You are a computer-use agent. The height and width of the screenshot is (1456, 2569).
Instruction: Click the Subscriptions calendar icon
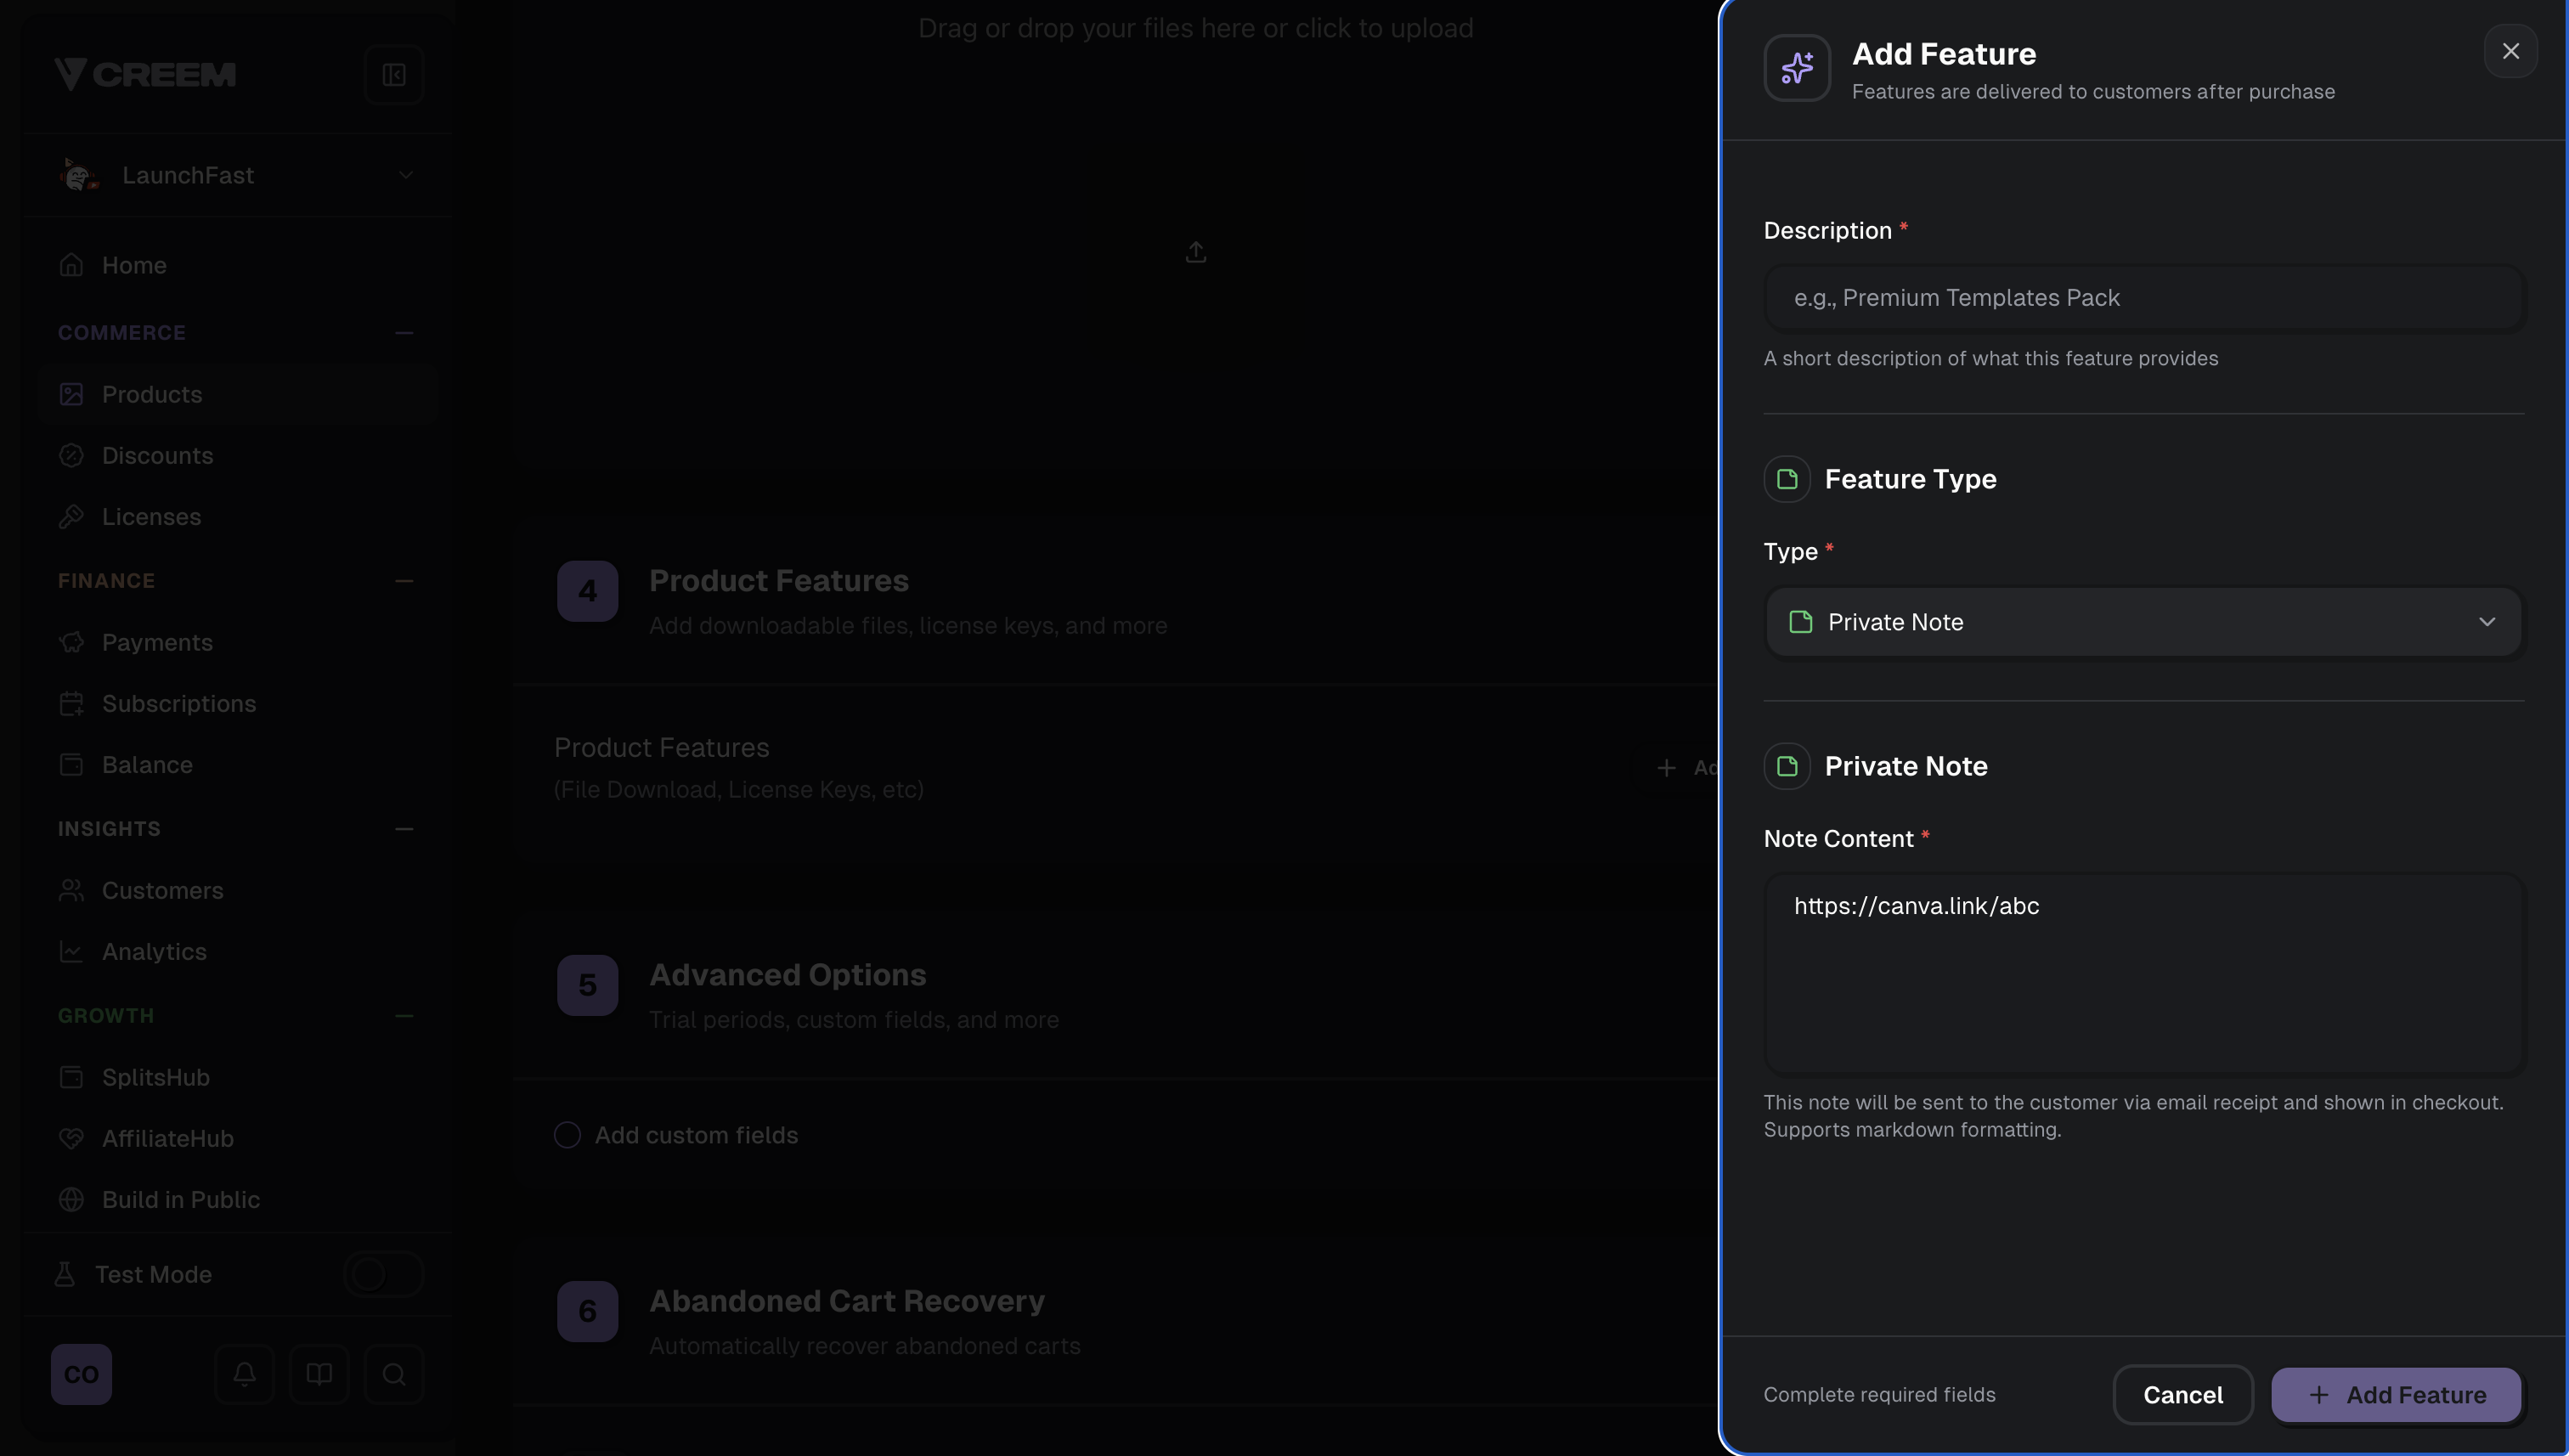71,703
